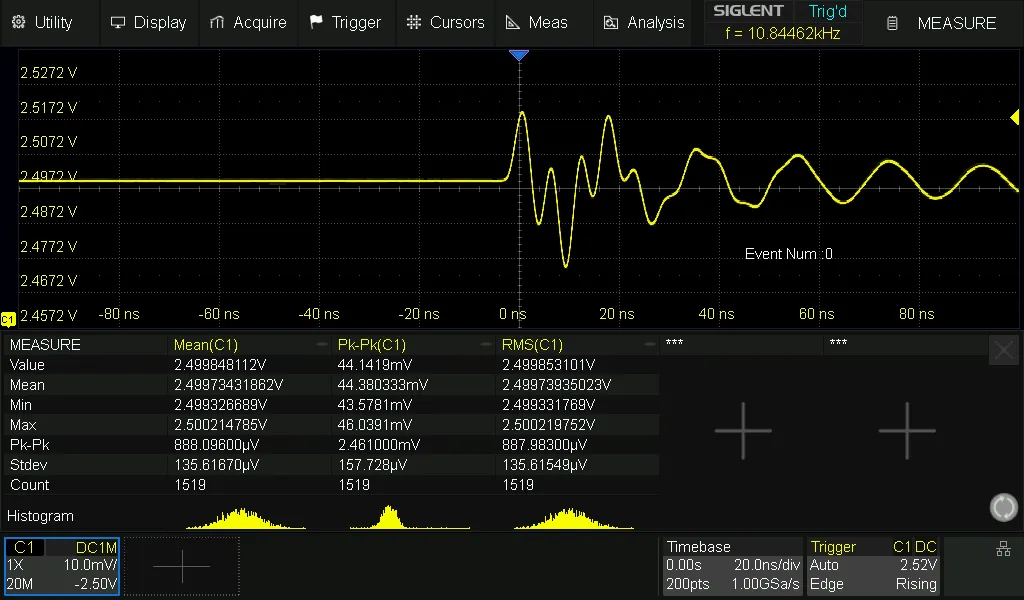The height and width of the screenshot is (600, 1024).
Task: Close the MEASURE table with the X button
Action: click(x=1003, y=349)
